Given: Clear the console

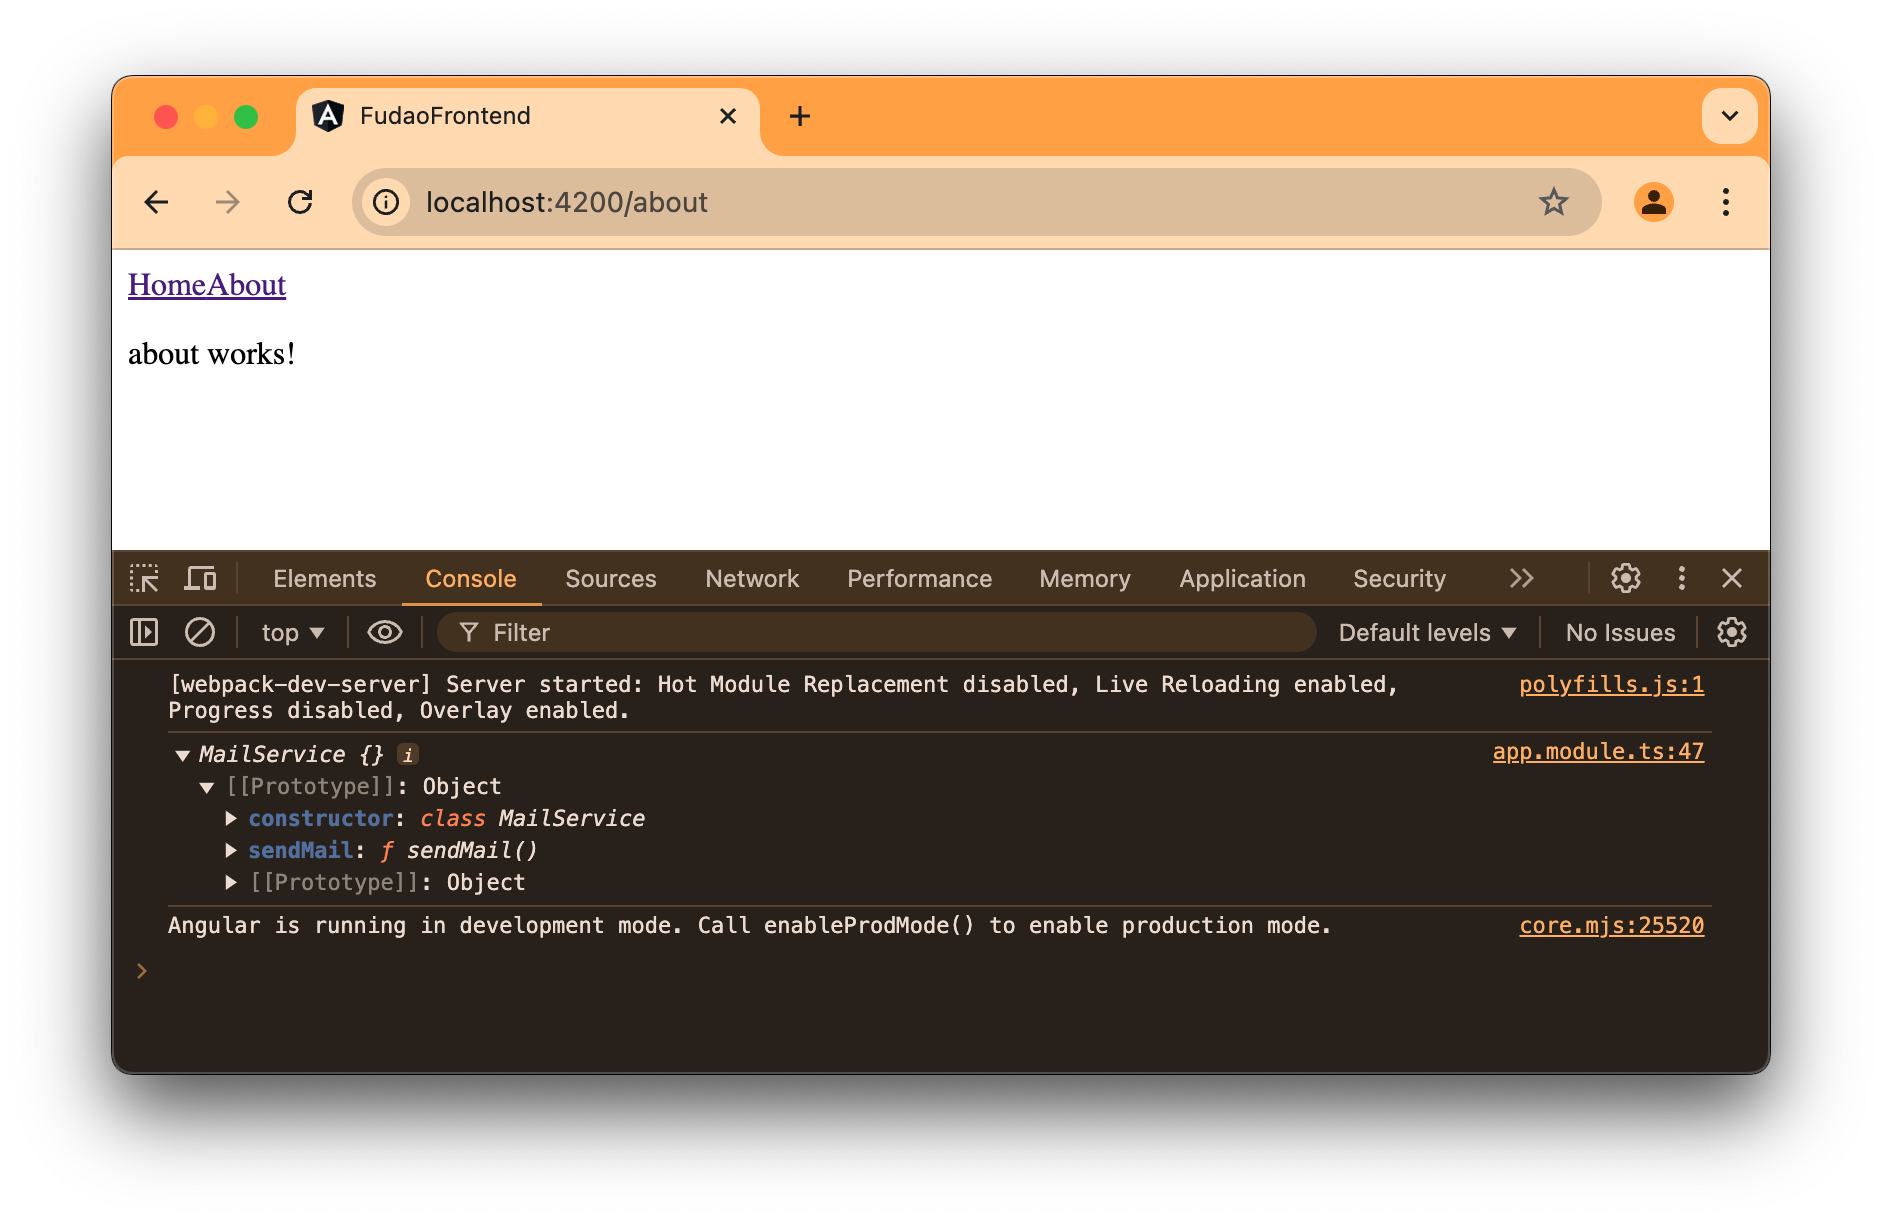Looking at the screenshot, I should pyautogui.click(x=200, y=632).
